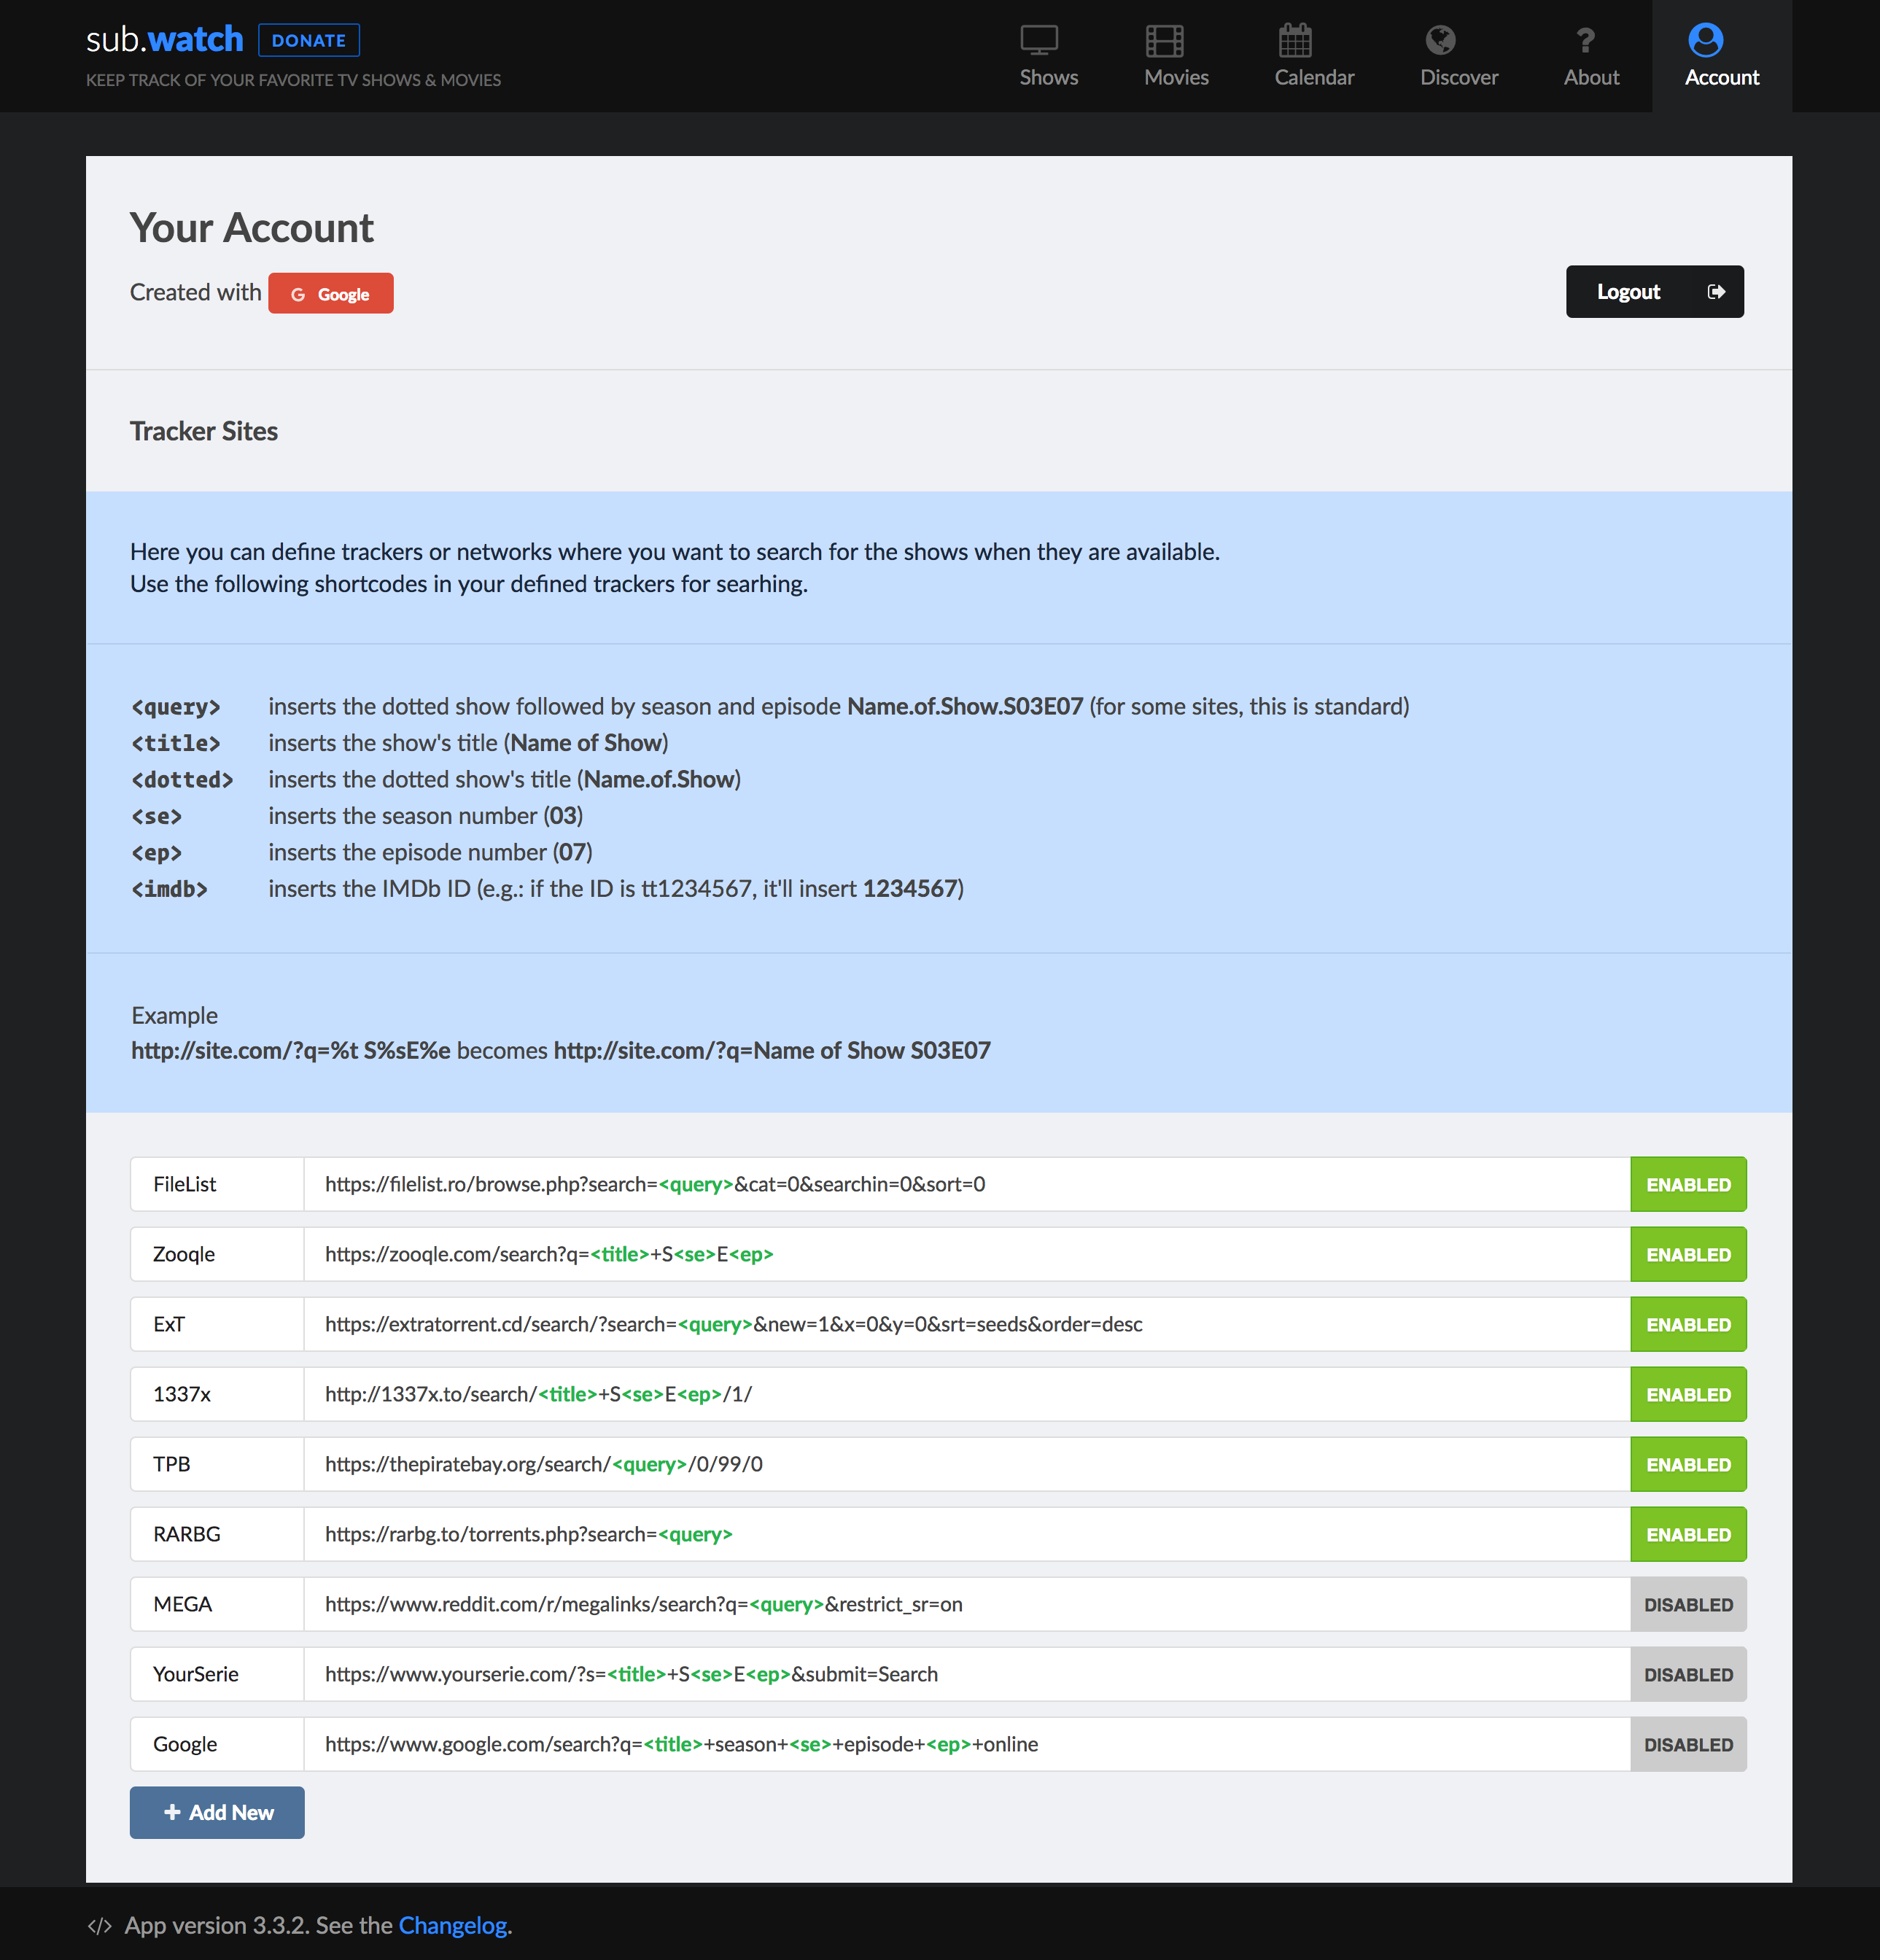Click the logout arrow icon

(1716, 292)
